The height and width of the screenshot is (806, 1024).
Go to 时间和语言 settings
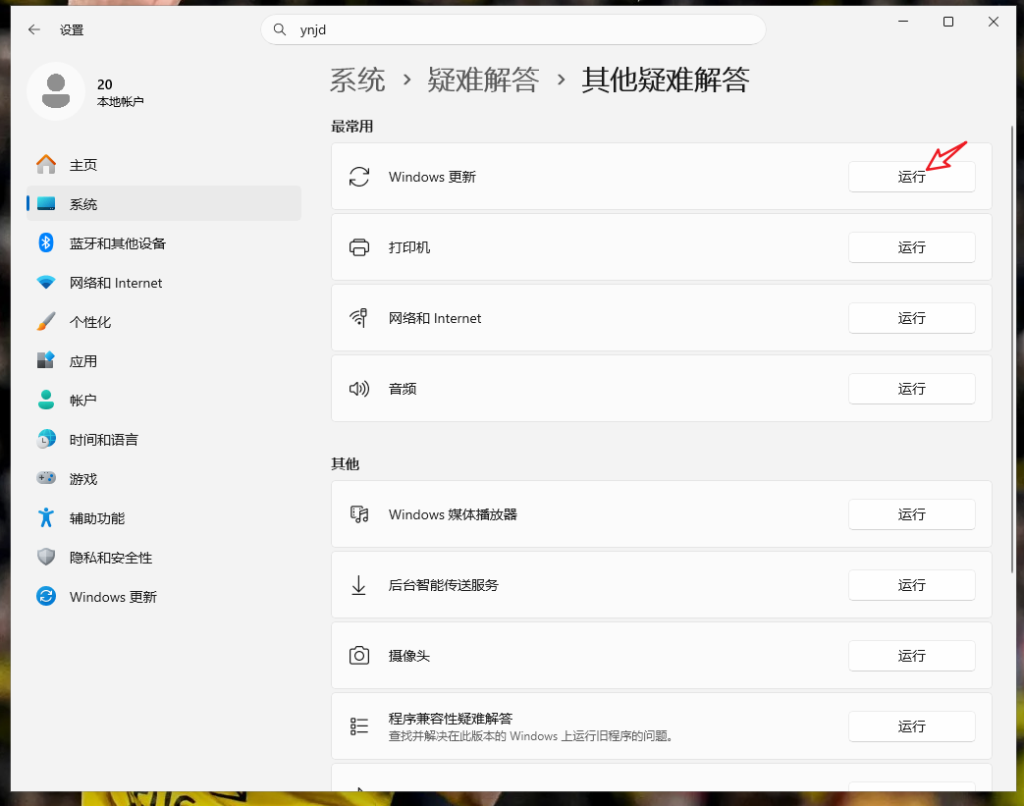pyautogui.click(x=163, y=439)
